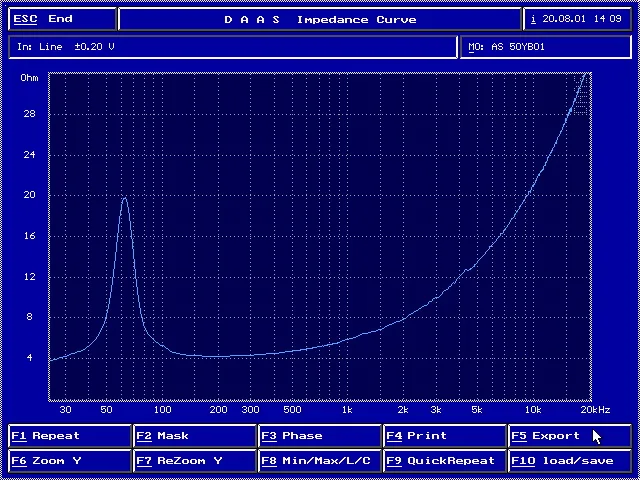The image size is (640, 480).
Task: Click the 12 ohm axis label
Action: click(x=29, y=276)
